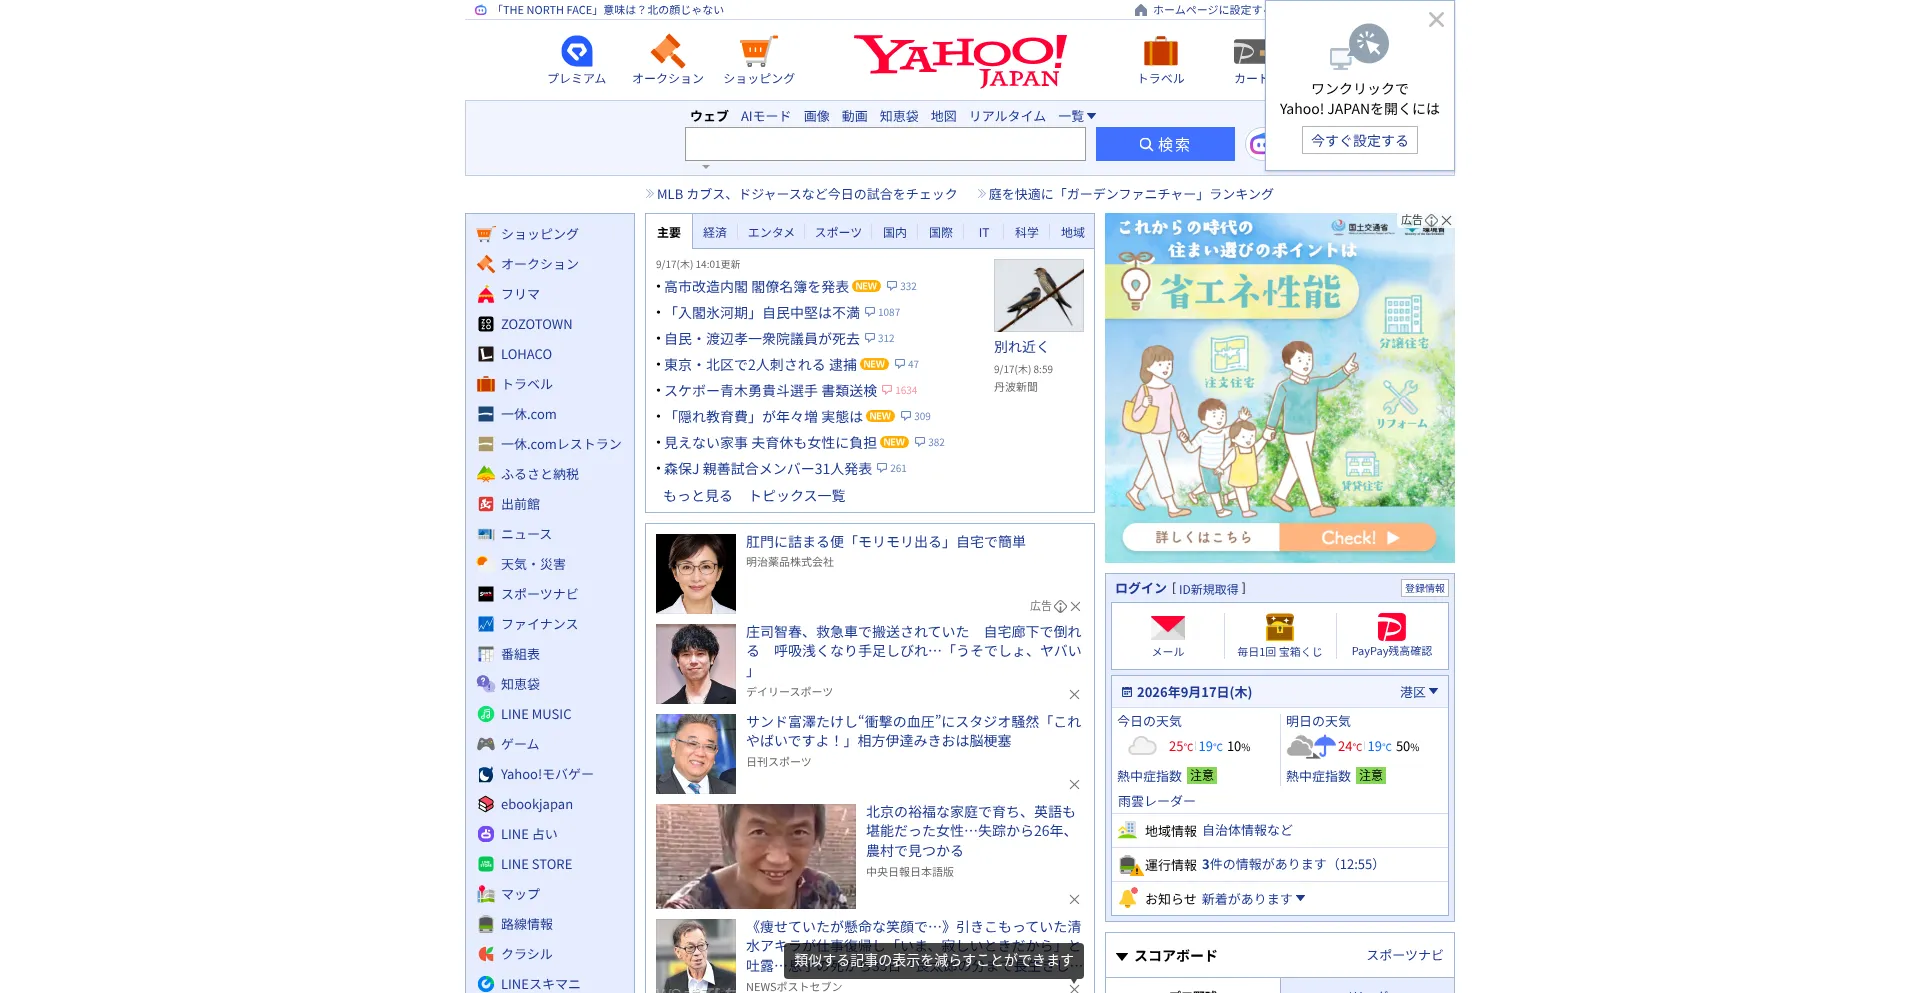The width and height of the screenshot is (1920, 993).
Task: Open the もっと見る link
Action: (x=697, y=496)
